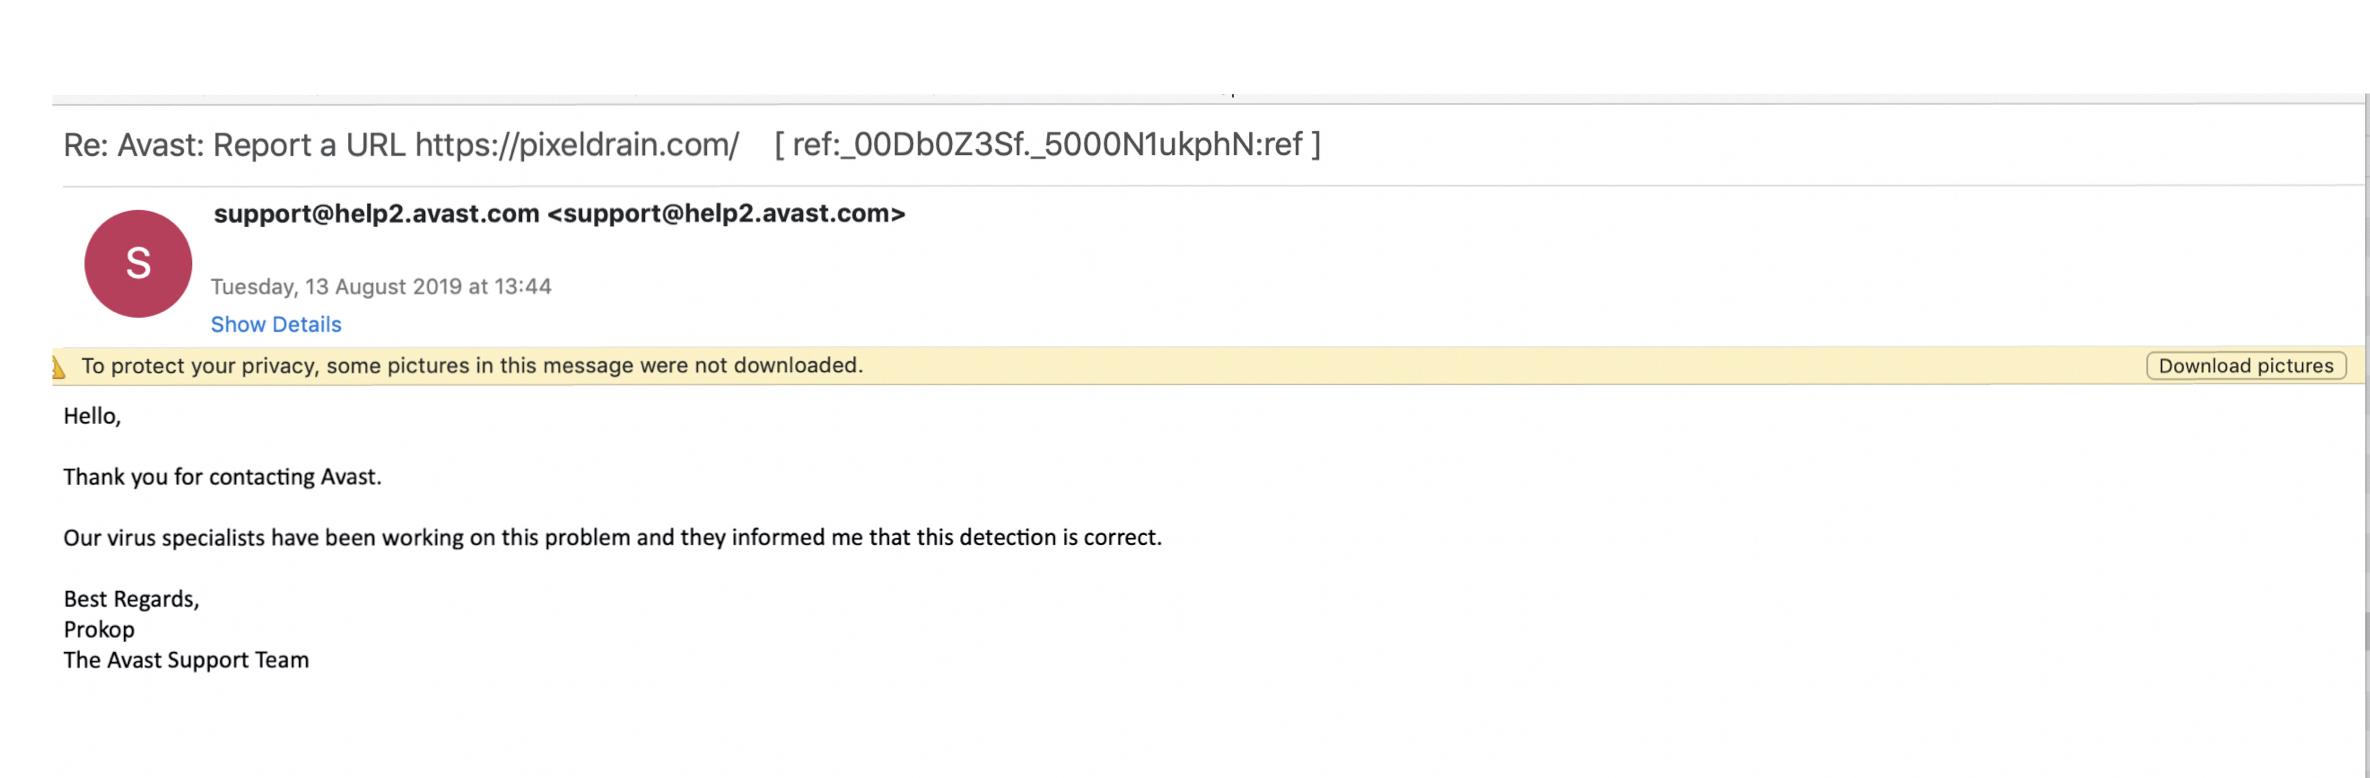Click the 13:44 timestamp
Viewport: 2370px width, 778px height.
tap(523, 287)
